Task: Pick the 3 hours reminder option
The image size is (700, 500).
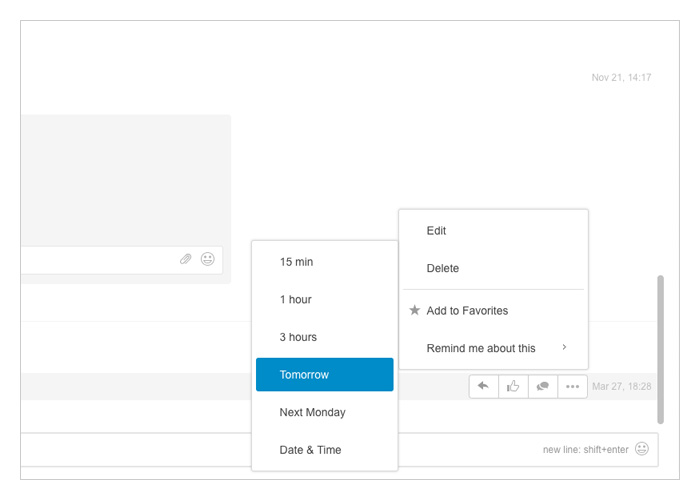Action: 325,337
